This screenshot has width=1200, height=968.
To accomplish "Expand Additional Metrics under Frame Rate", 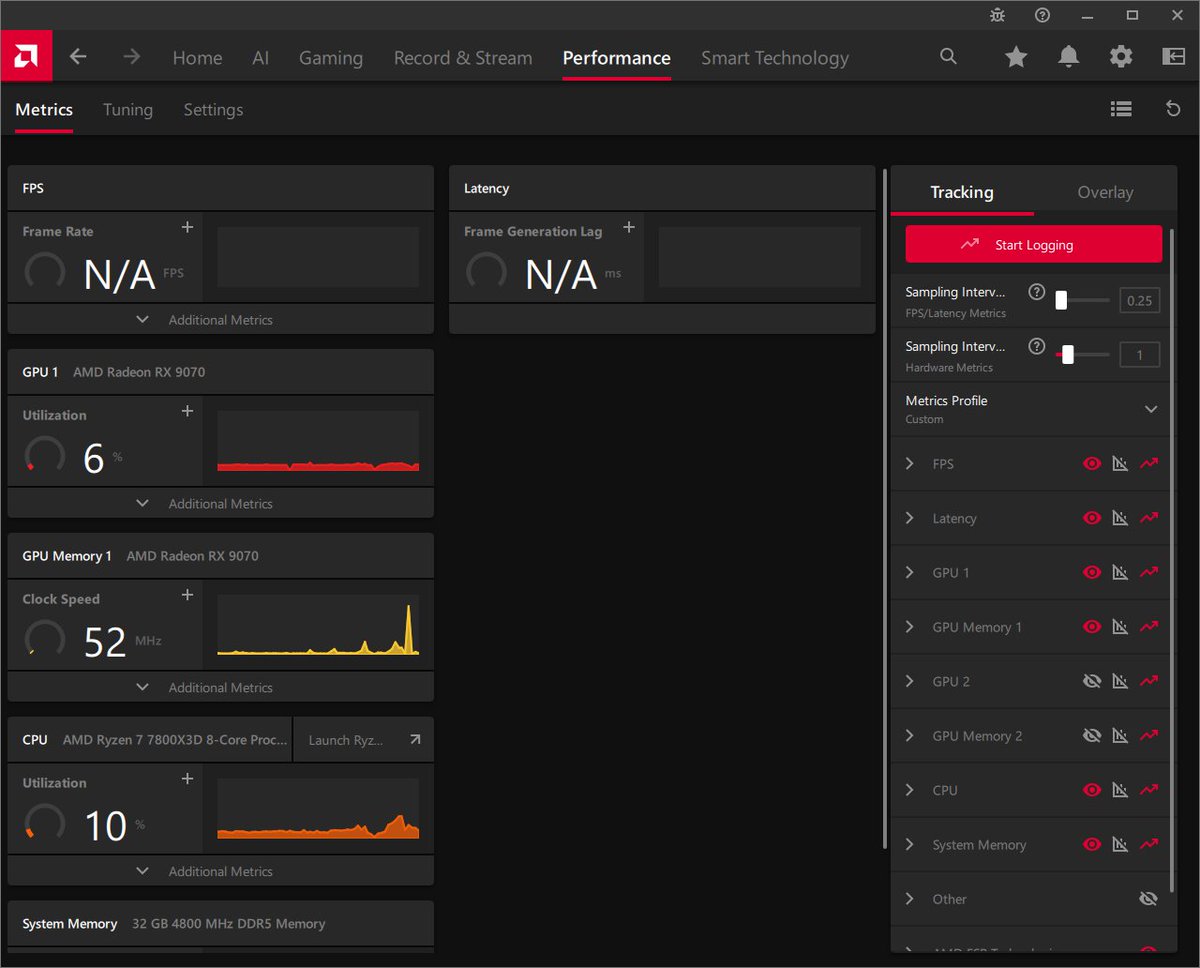I will (x=220, y=320).
